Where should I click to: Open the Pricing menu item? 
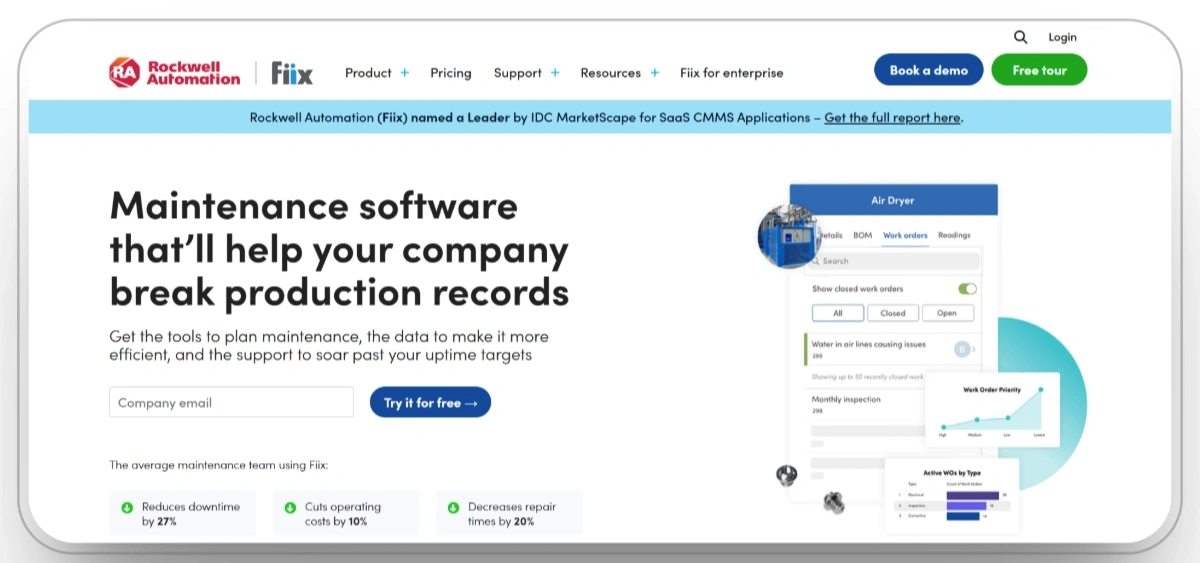451,73
